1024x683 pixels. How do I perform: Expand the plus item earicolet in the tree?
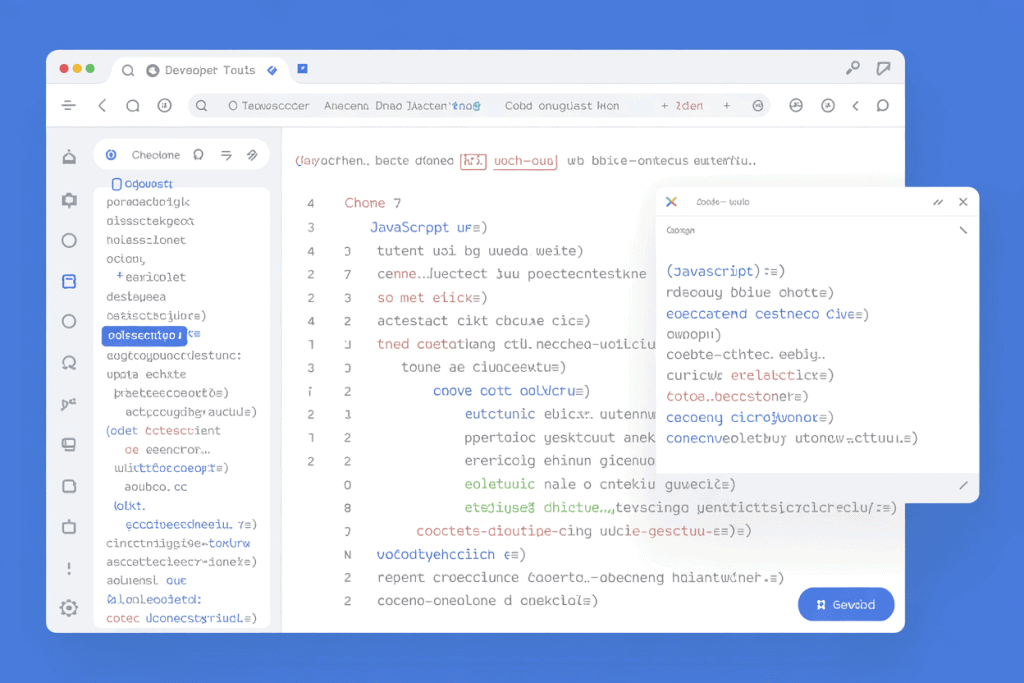[120, 275]
